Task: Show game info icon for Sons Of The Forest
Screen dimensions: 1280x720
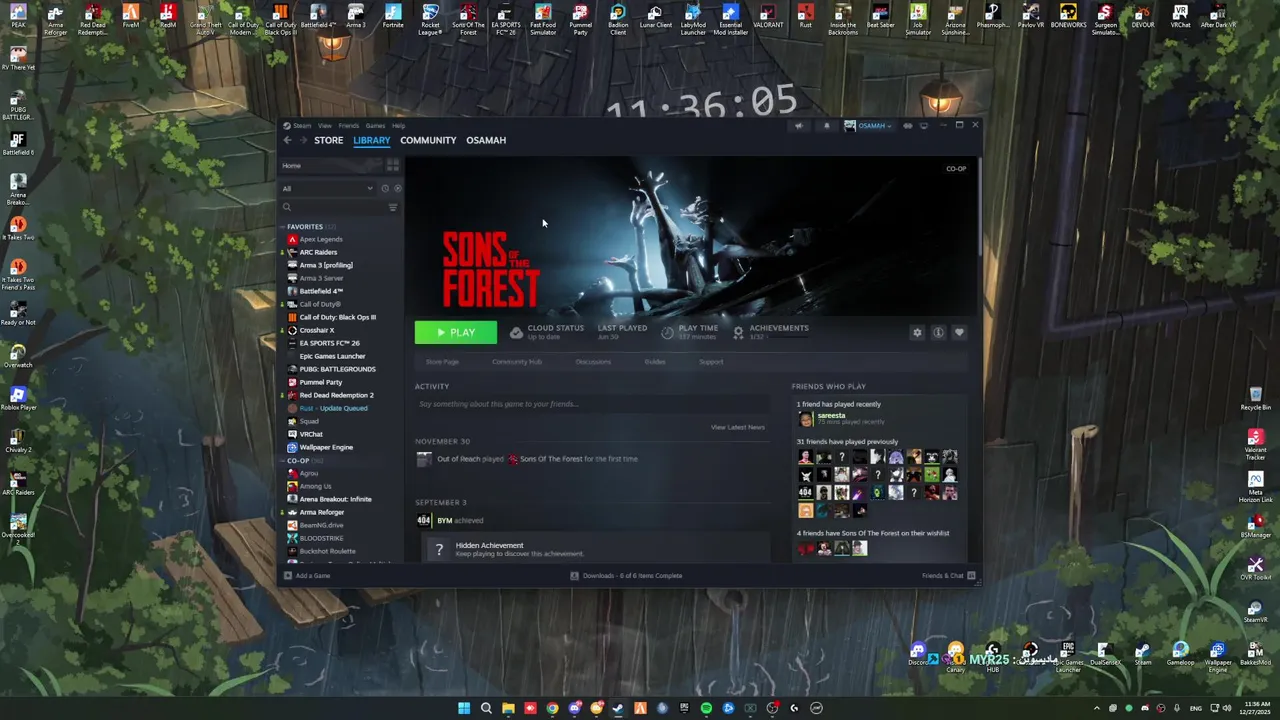Action: 938,332
